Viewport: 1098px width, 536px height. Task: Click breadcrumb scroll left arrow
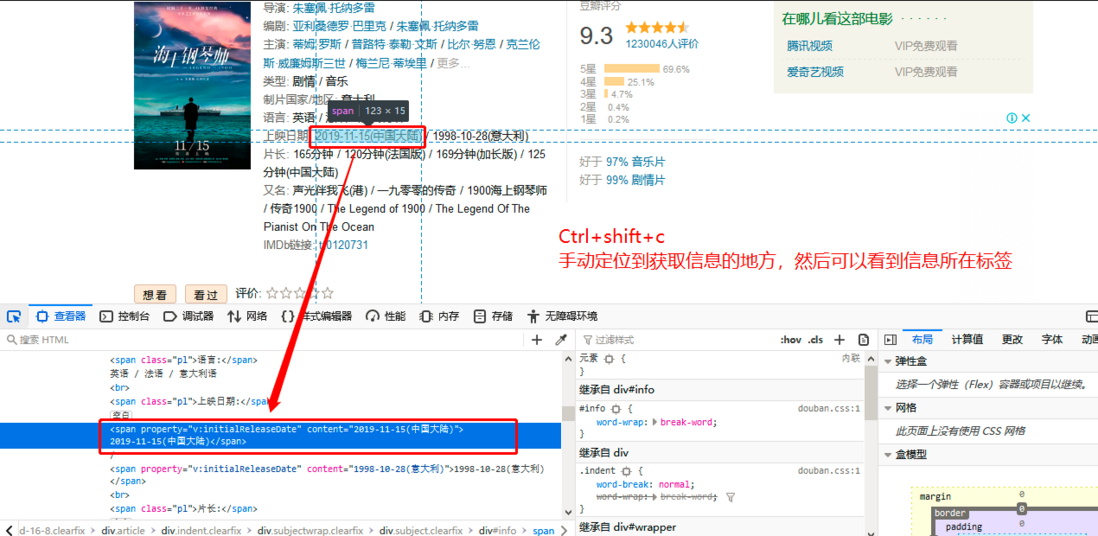tap(10, 530)
